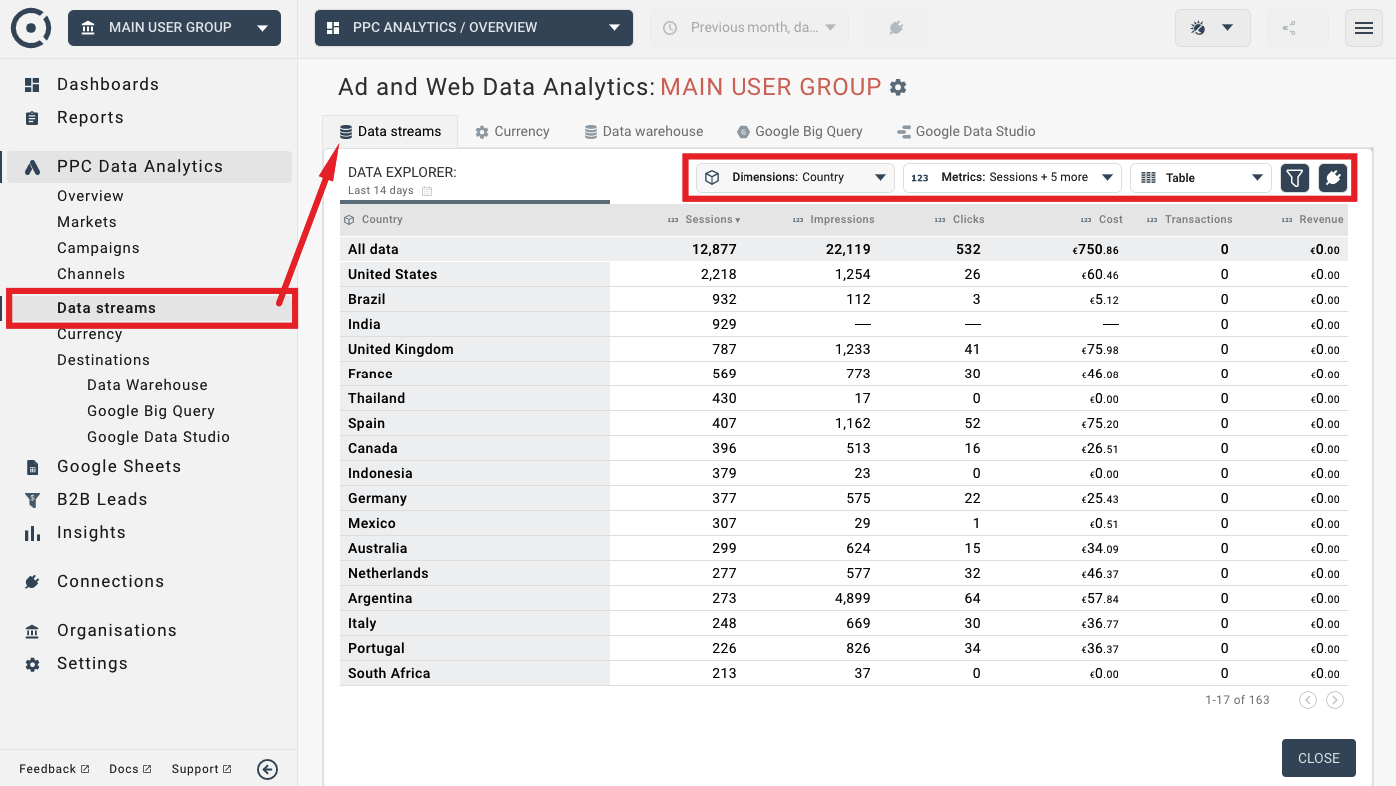Click the Connections plug icon

coord(32,582)
